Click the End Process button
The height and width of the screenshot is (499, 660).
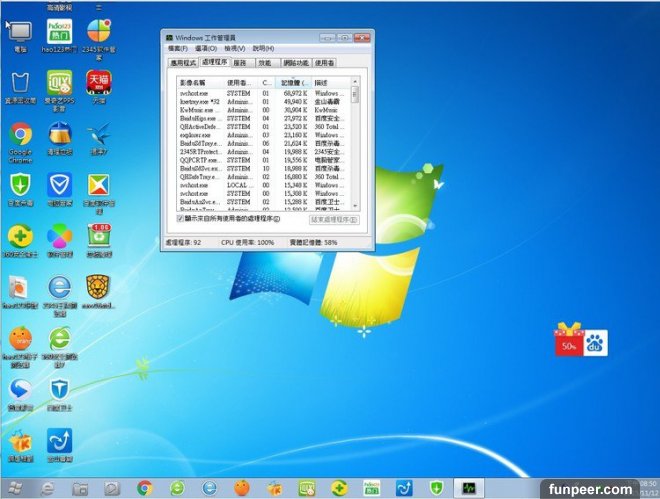334,218
